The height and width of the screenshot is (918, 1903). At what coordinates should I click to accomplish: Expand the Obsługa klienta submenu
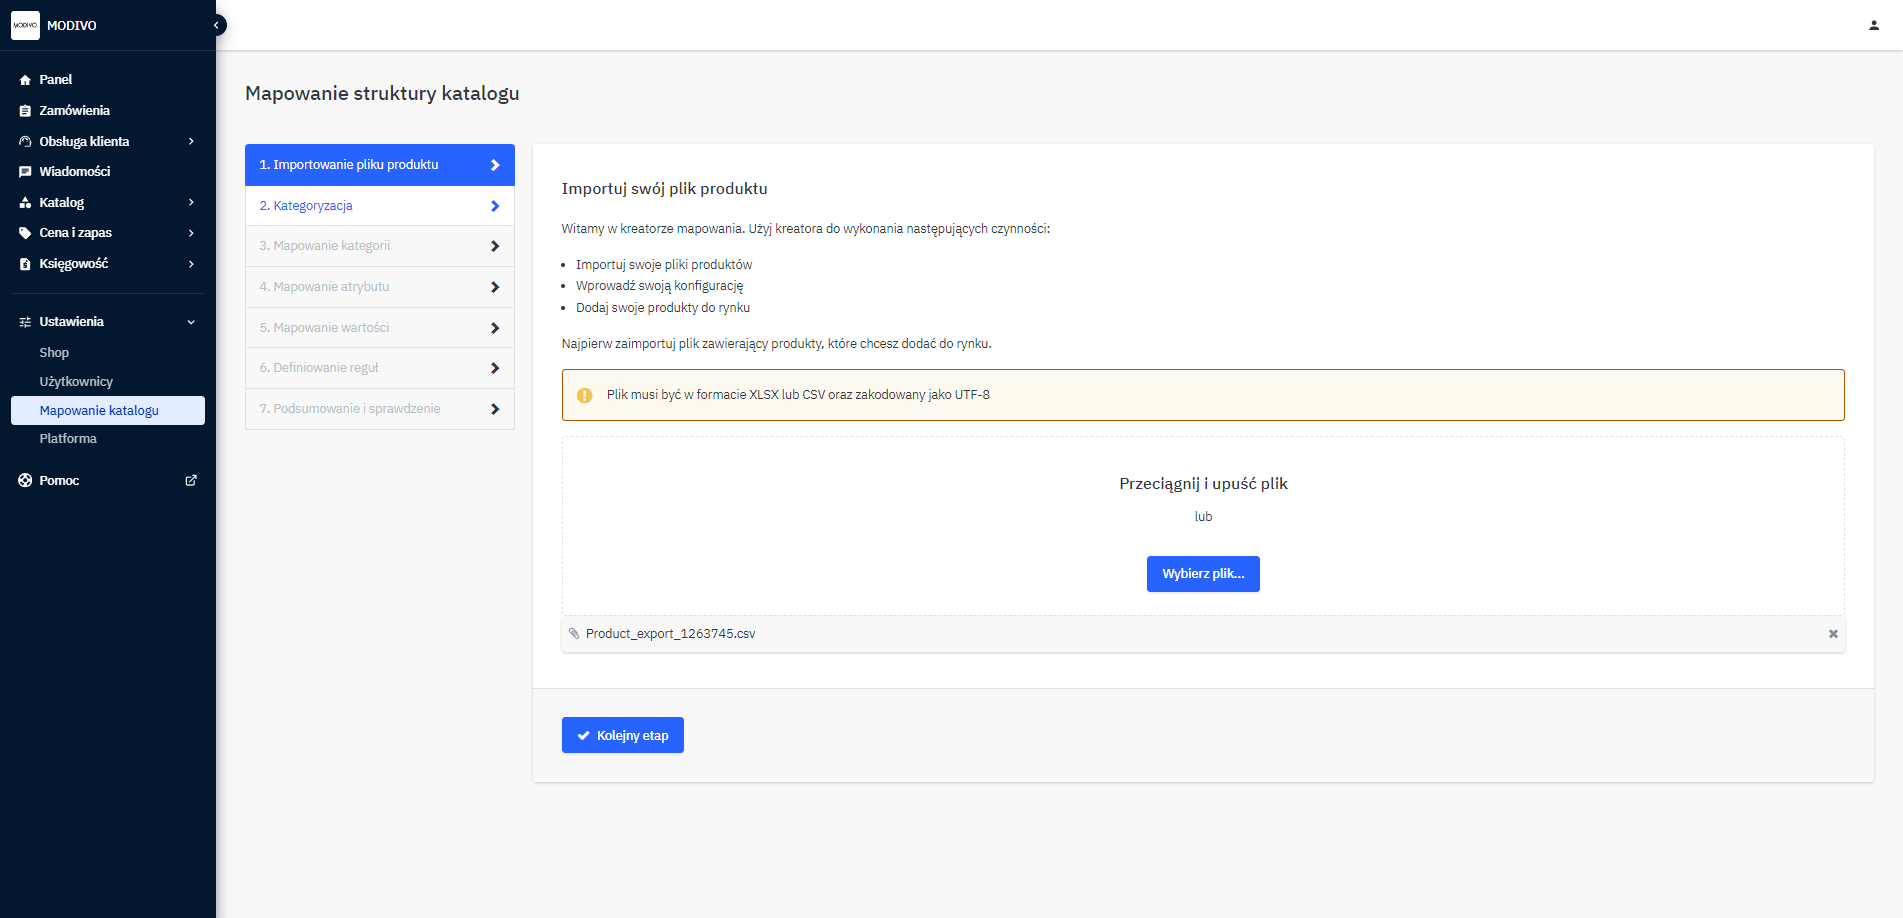click(x=190, y=142)
